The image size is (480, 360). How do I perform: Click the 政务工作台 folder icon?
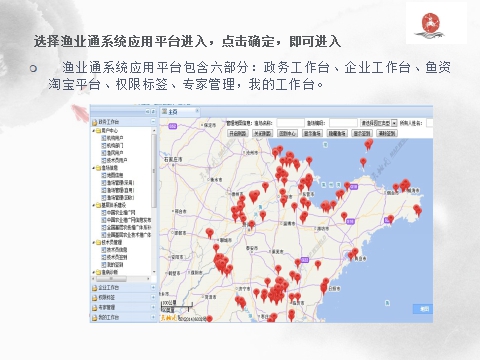[95, 122]
